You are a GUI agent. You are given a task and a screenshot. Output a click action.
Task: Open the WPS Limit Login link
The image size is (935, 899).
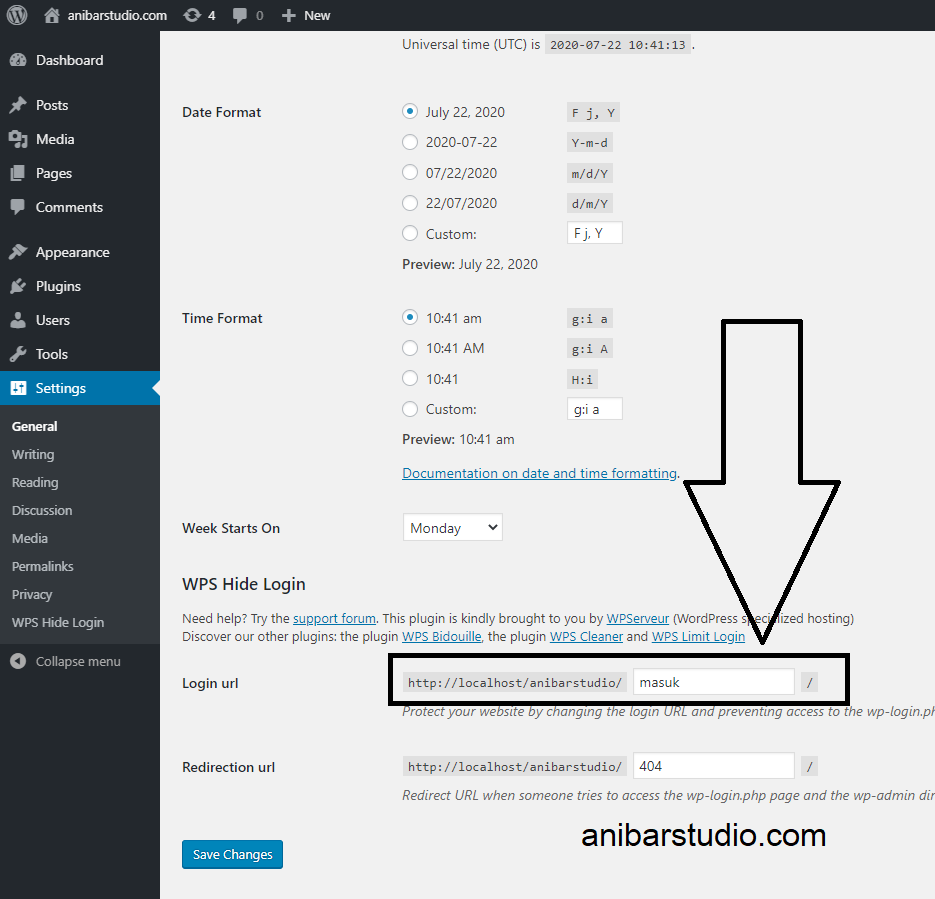click(698, 637)
